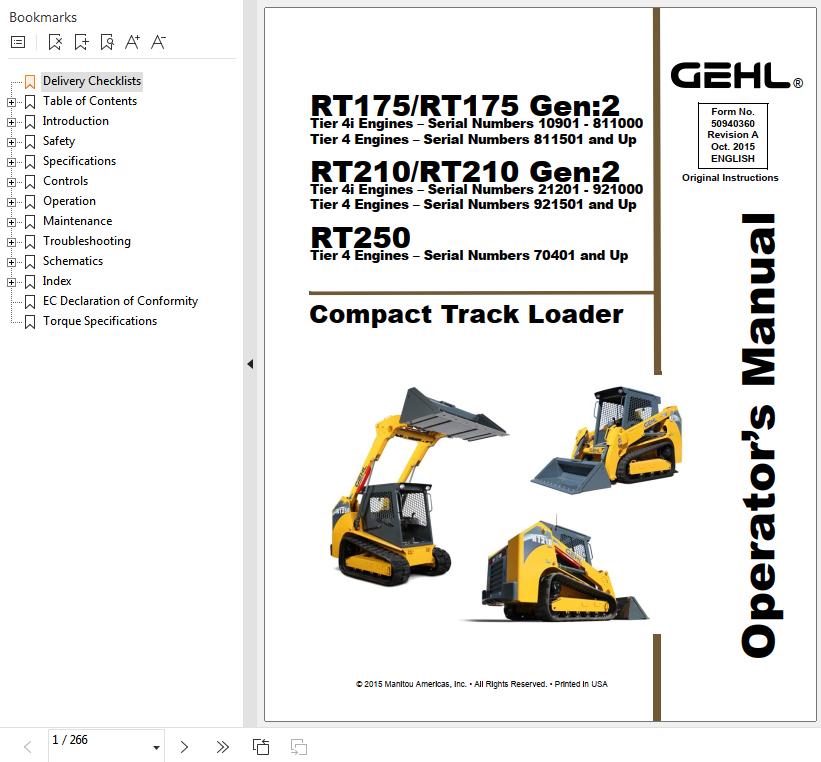Expand the Operation bookmark
Image resolution: width=821 pixels, height=762 pixels.
(x=11, y=202)
